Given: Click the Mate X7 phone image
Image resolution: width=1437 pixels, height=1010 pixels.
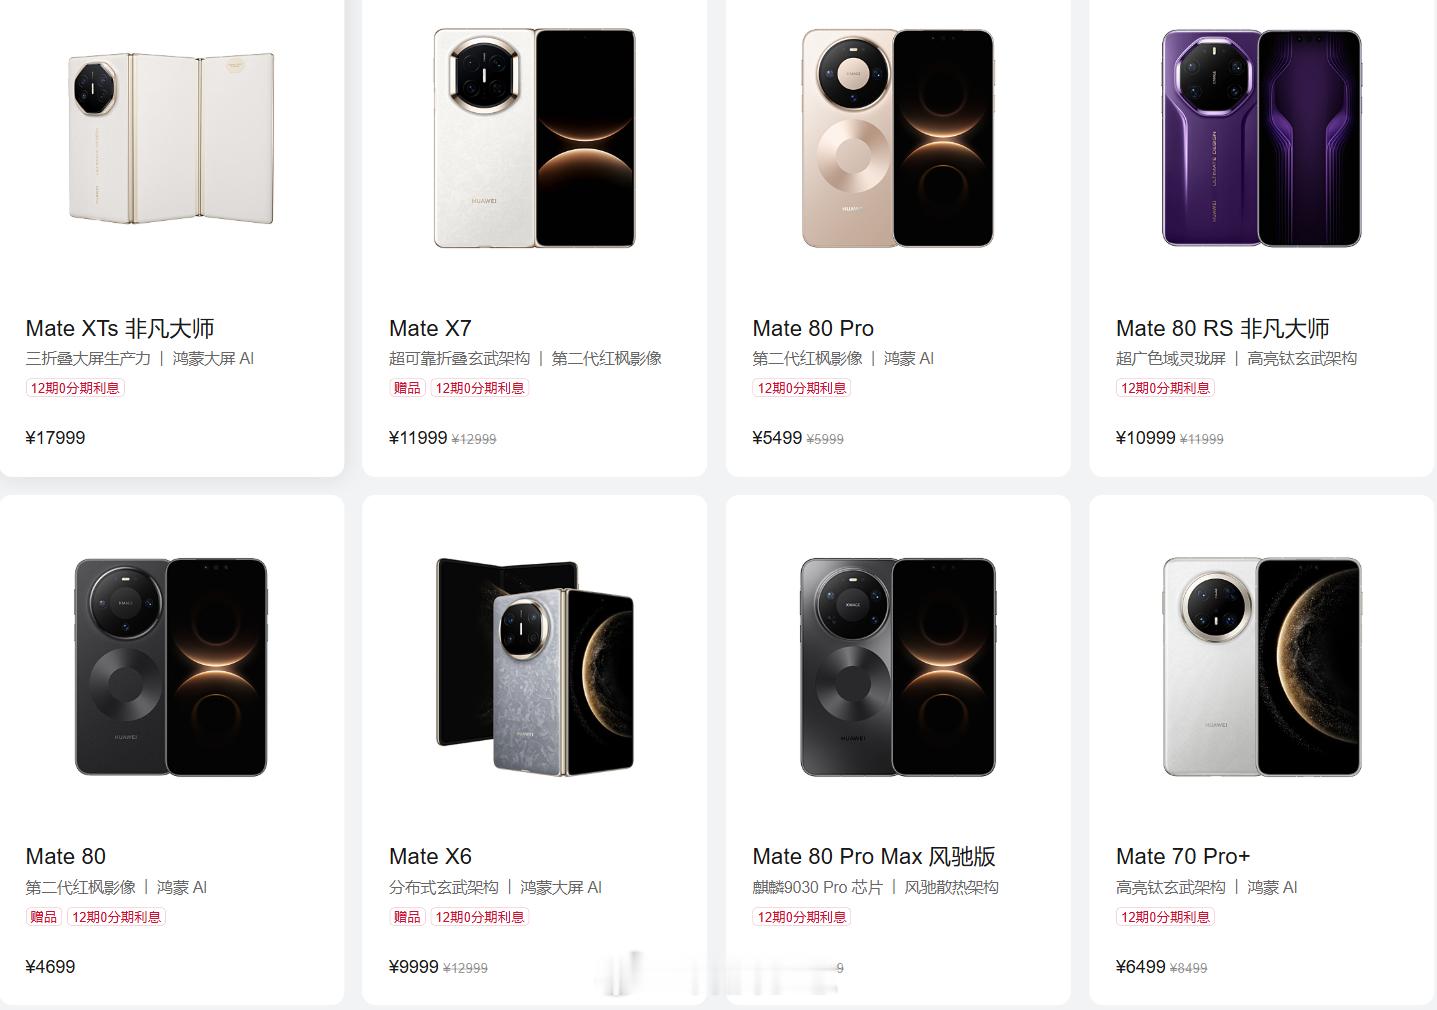Looking at the screenshot, I should coord(534,138).
